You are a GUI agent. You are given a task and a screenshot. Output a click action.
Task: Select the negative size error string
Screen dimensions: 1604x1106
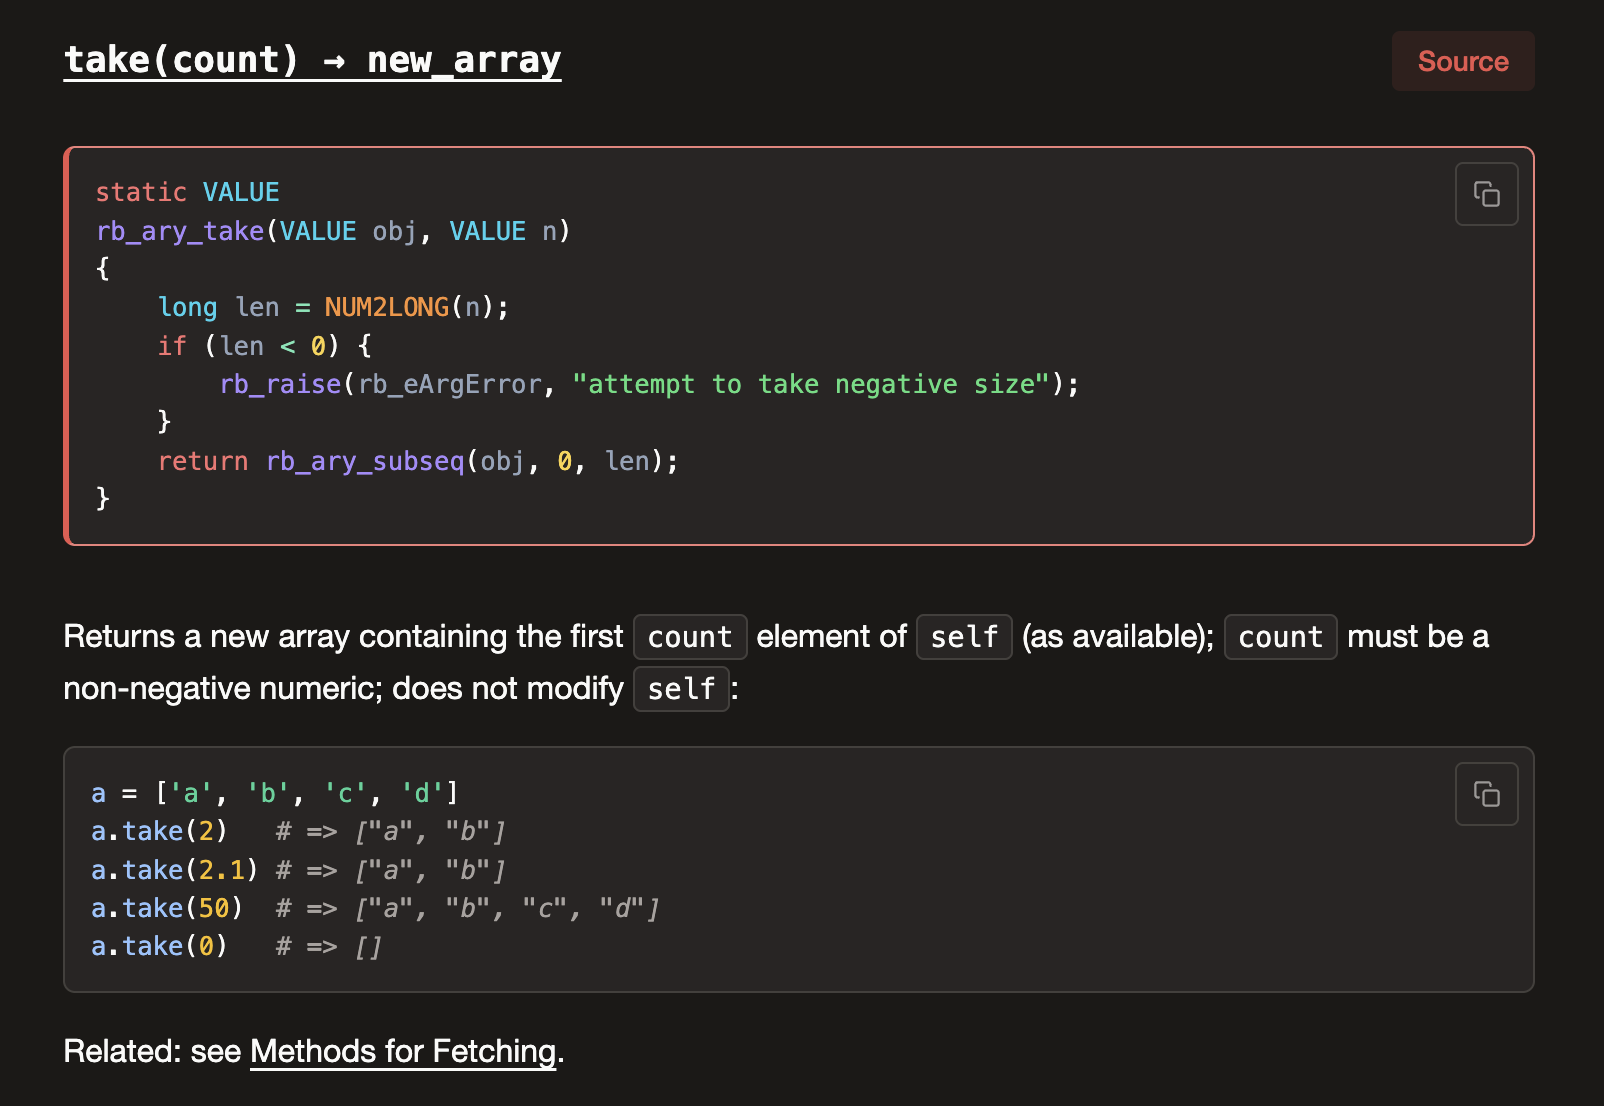click(x=810, y=384)
